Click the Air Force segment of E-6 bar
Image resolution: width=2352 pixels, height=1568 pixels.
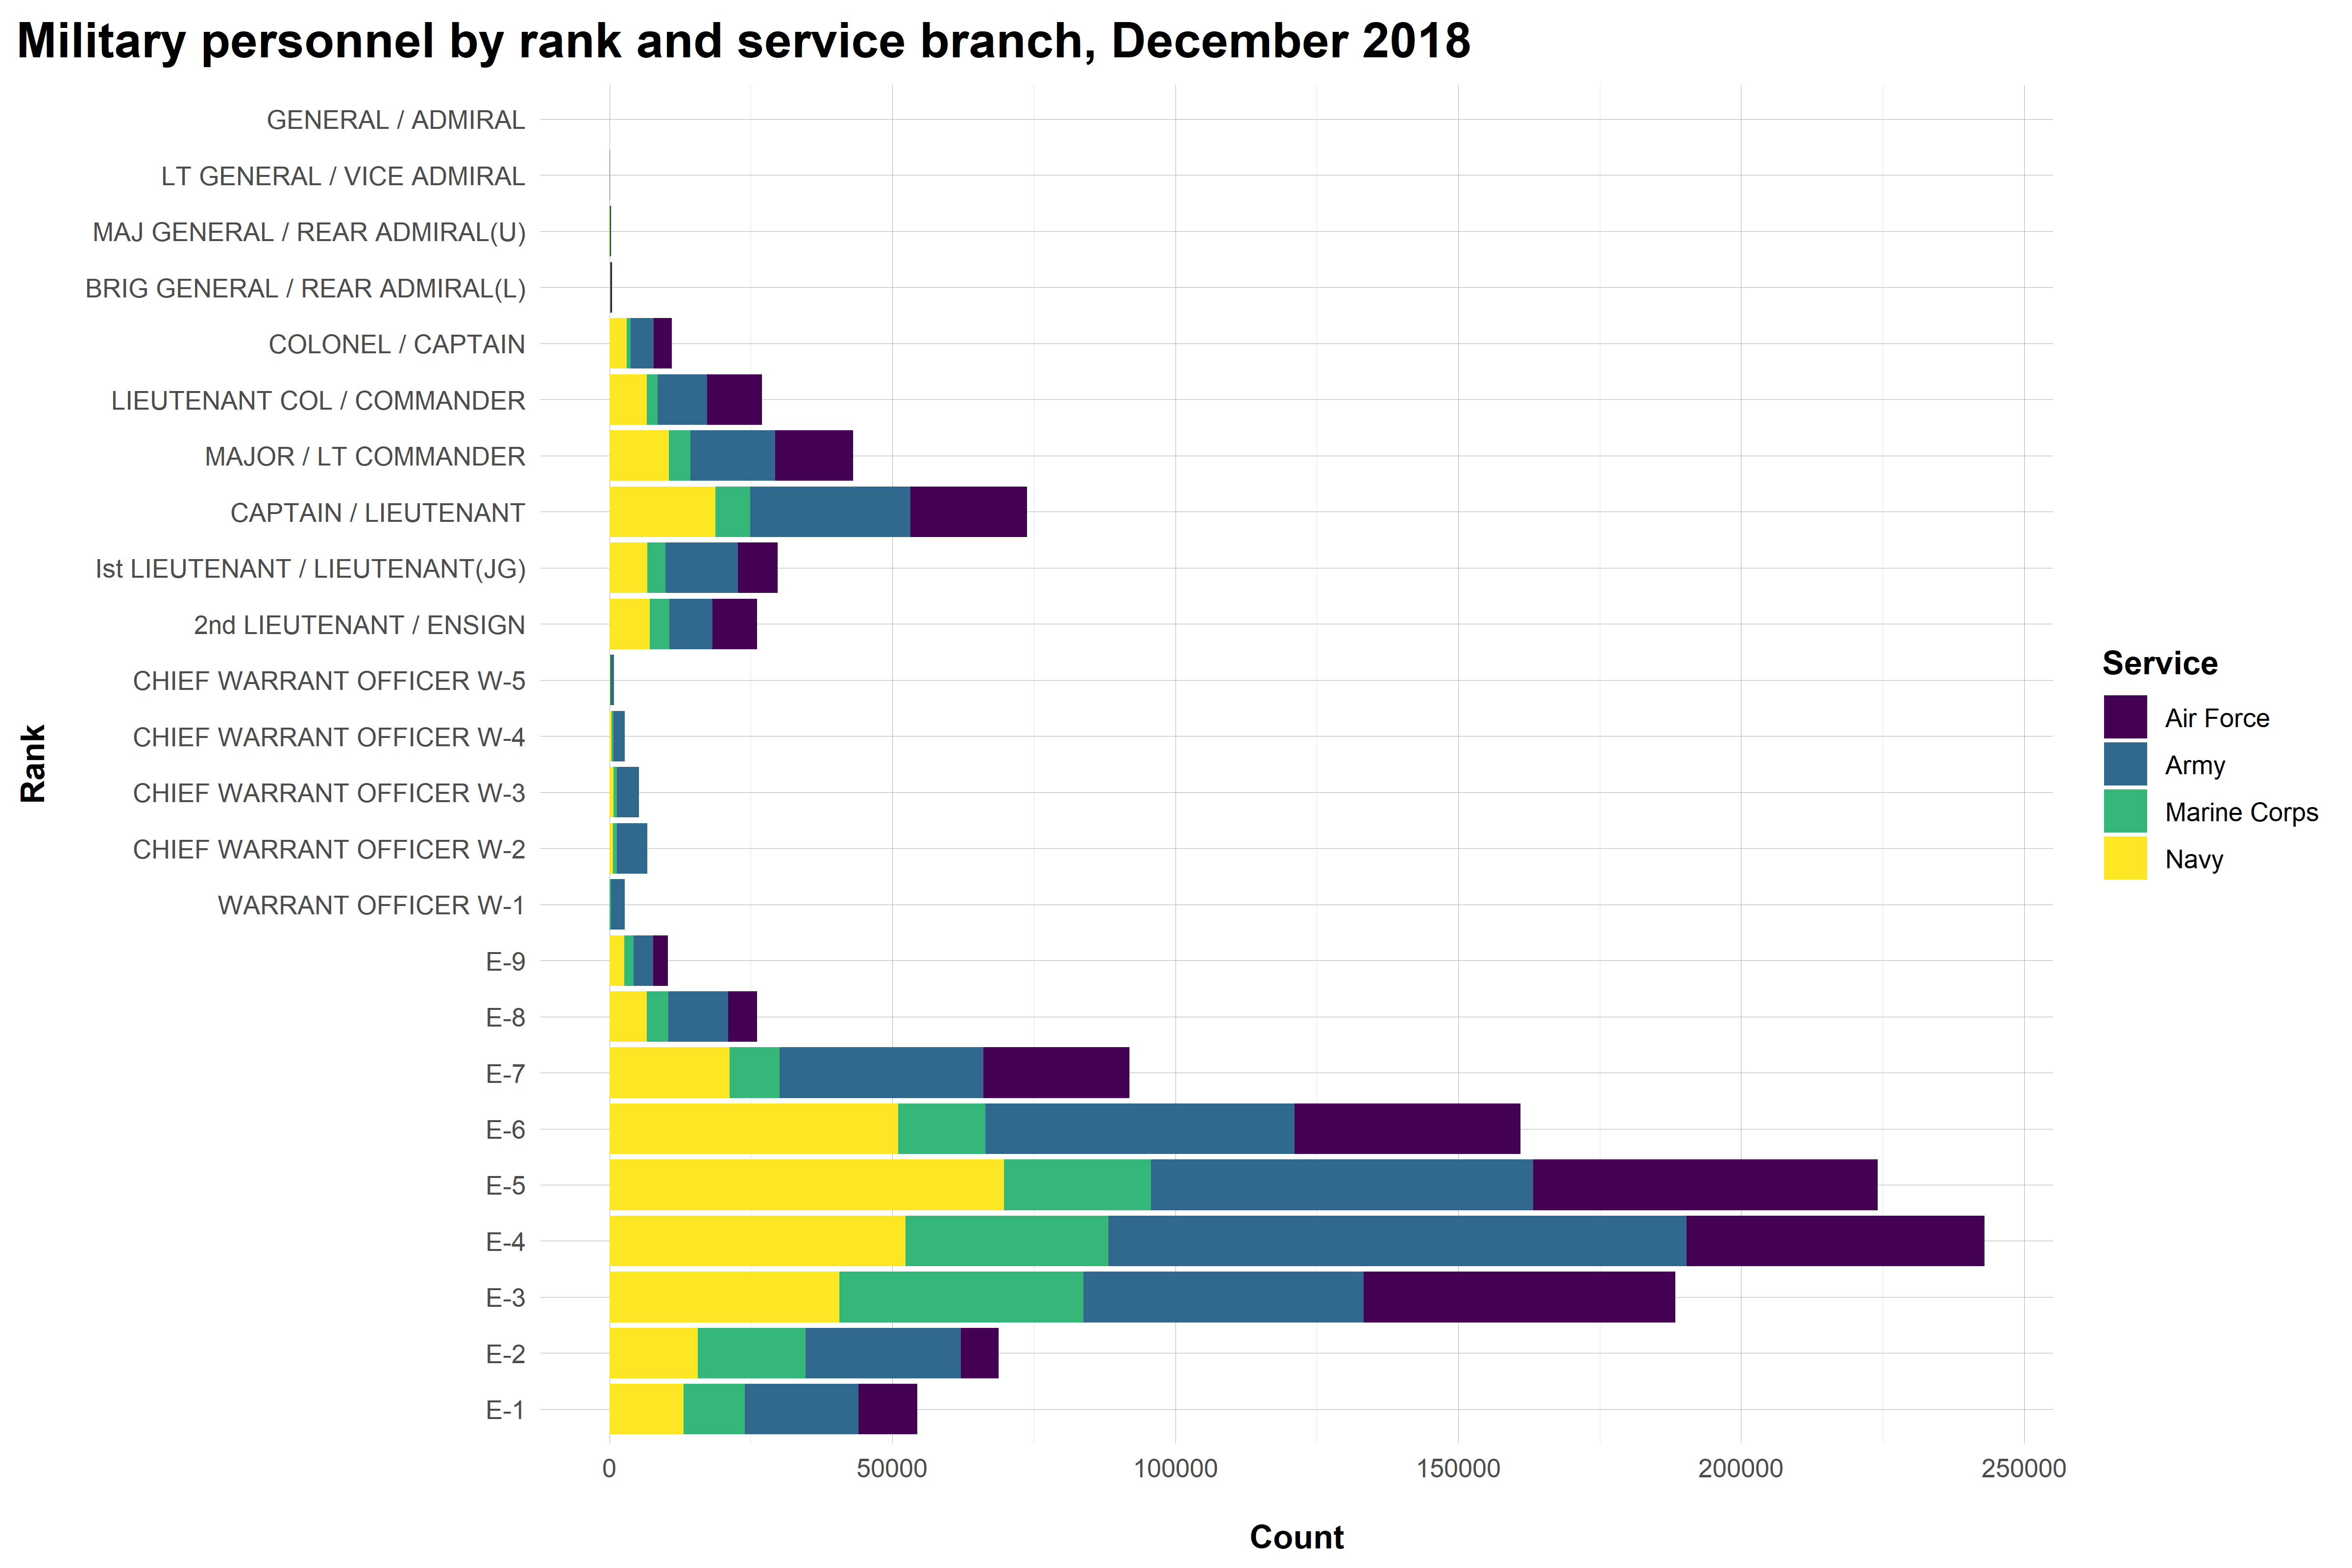tap(1407, 1129)
